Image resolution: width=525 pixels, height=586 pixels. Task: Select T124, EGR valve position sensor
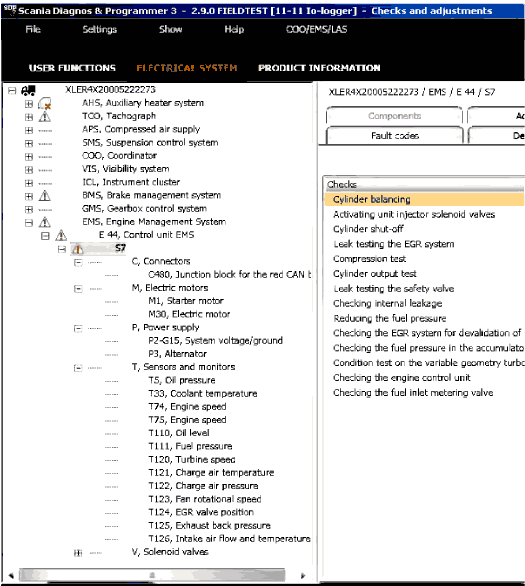pos(201,512)
